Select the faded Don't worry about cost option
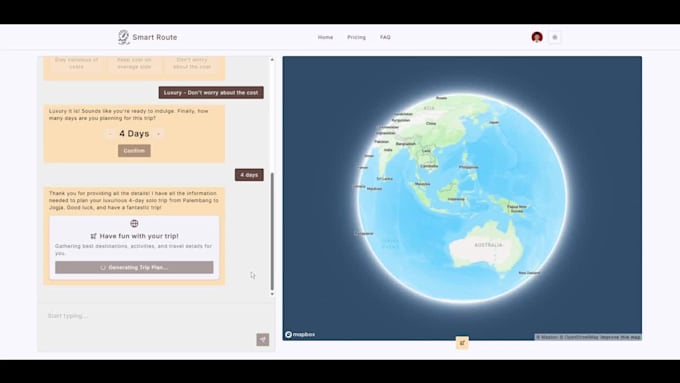This screenshot has width=680, height=383. (x=192, y=63)
